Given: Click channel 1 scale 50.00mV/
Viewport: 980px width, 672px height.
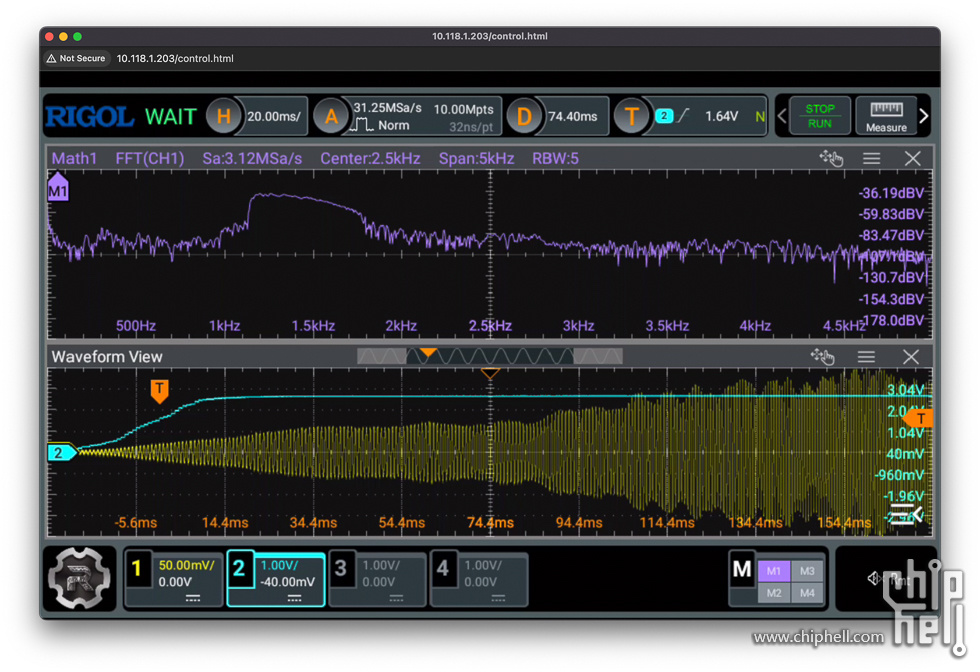Looking at the screenshot, I should coord(186,565).
